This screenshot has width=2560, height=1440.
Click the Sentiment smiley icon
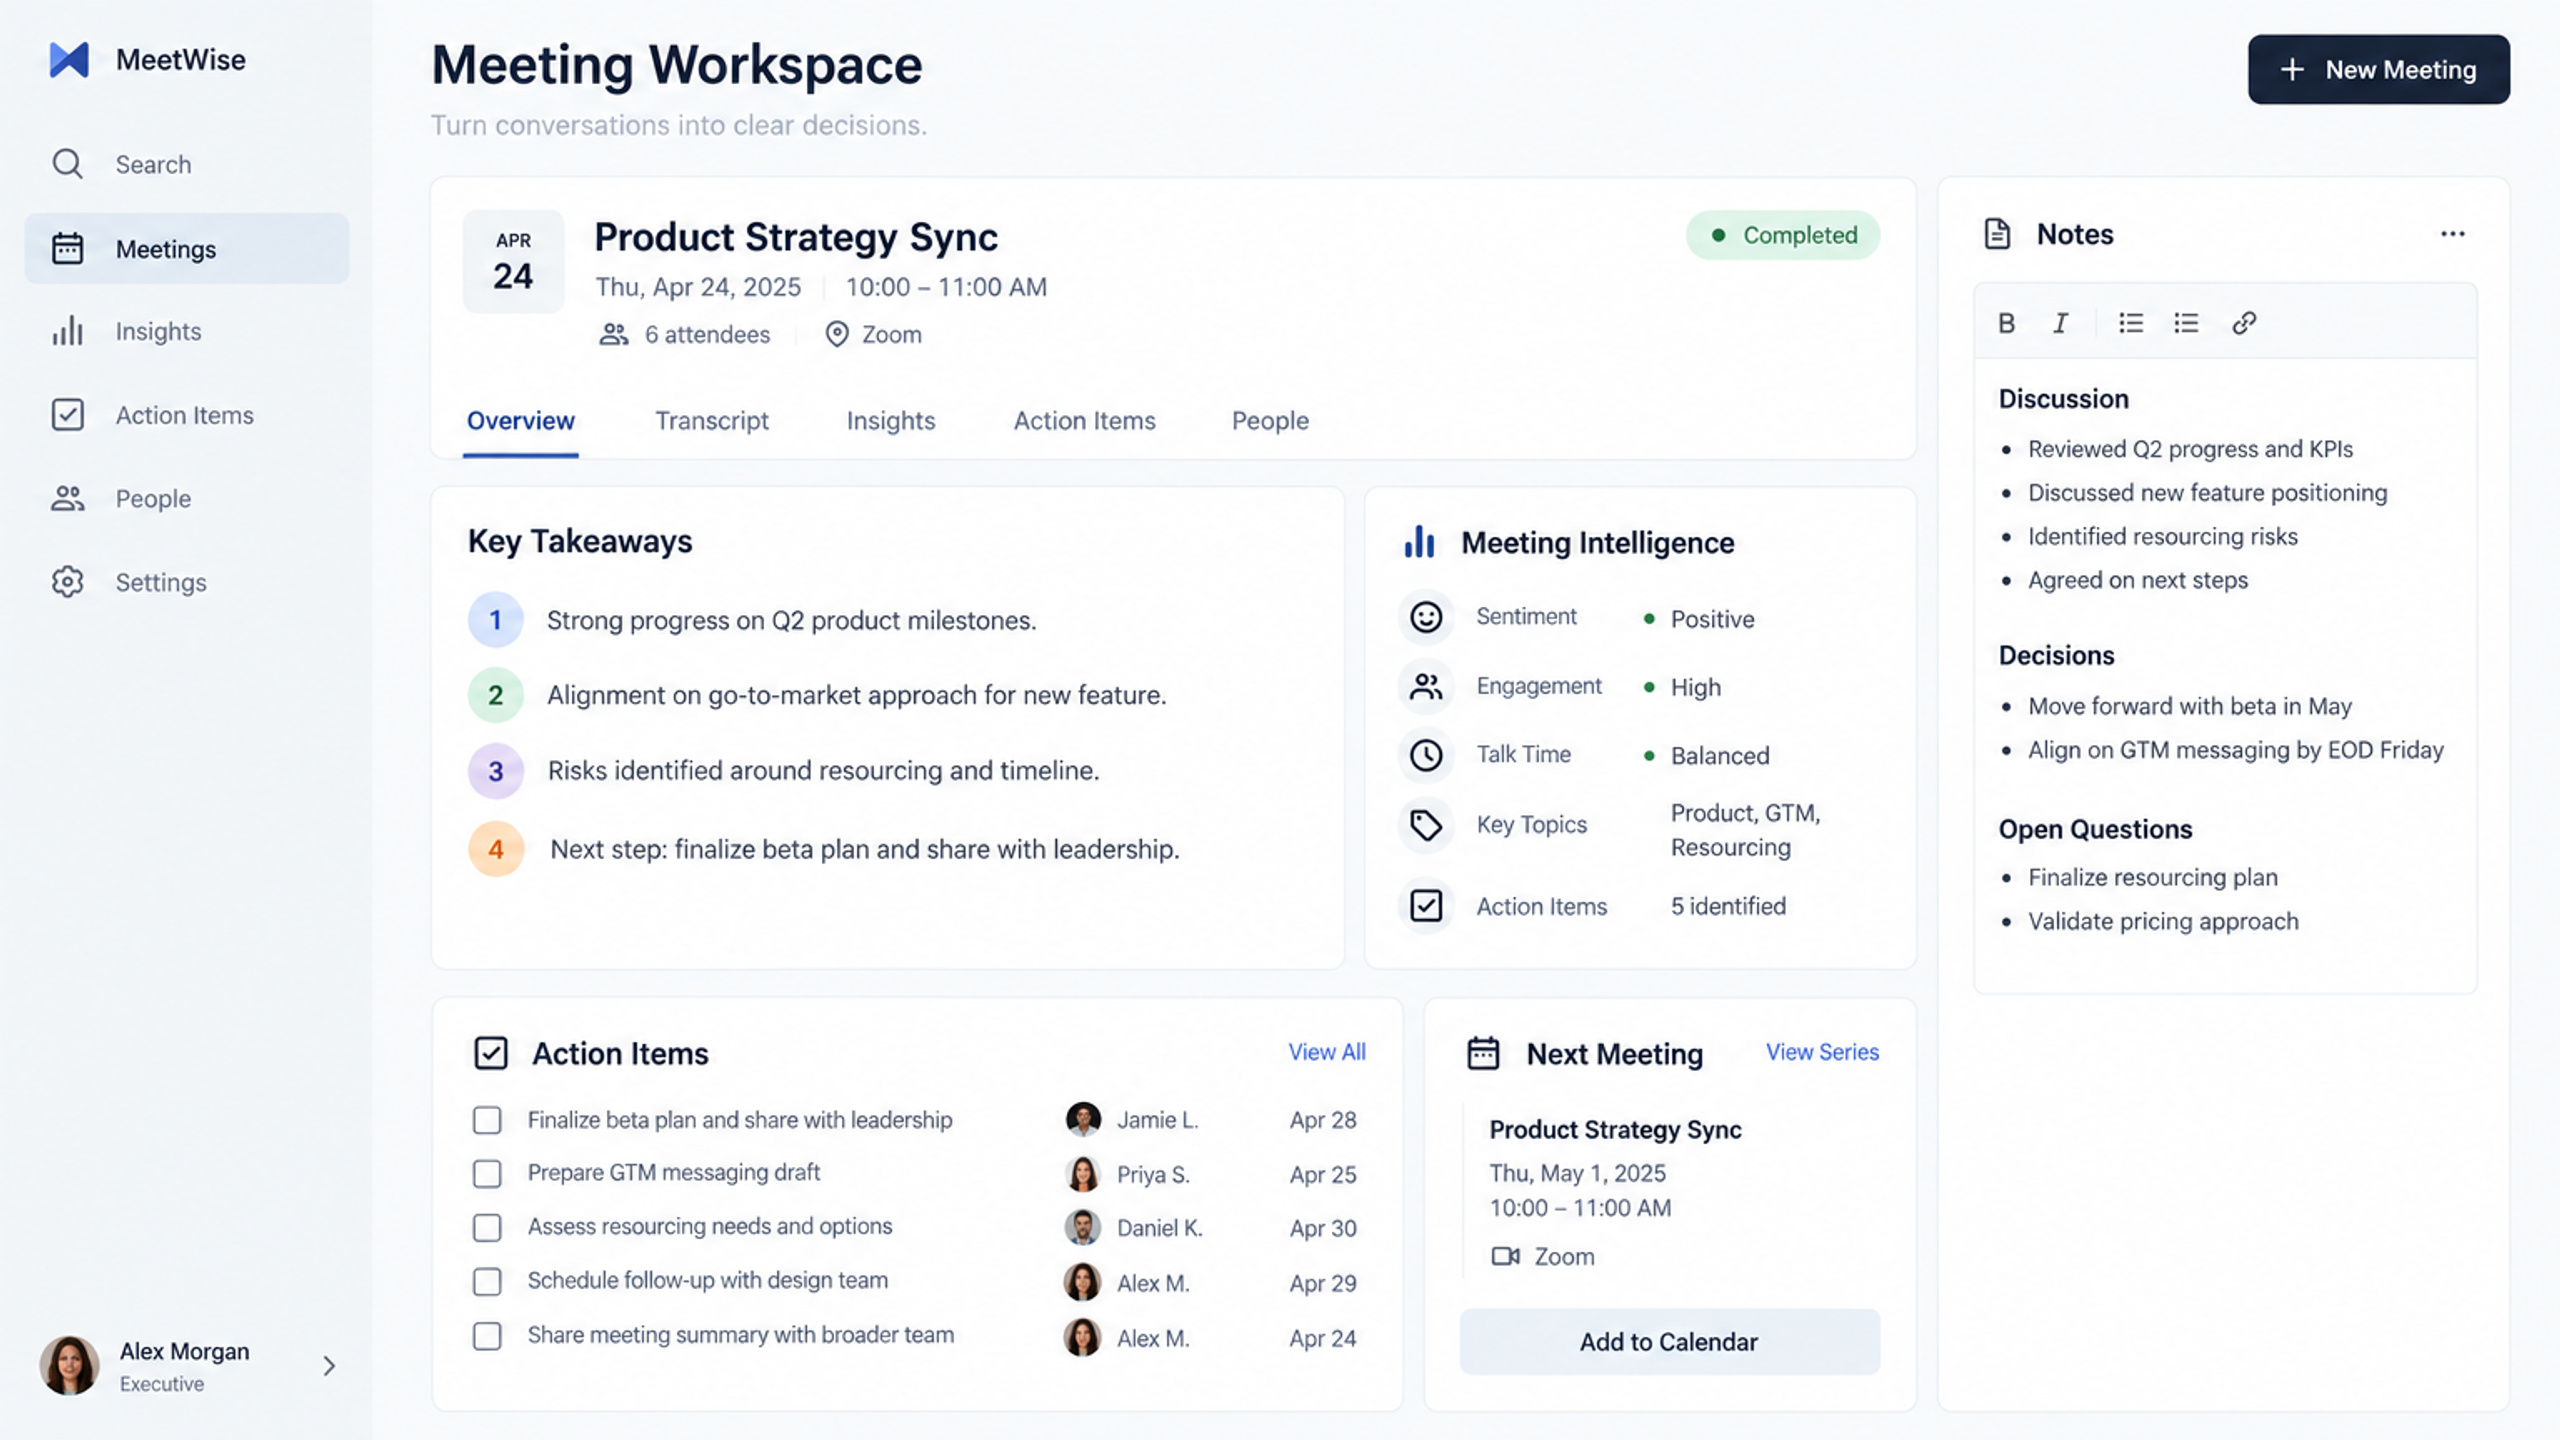tap(1426, 617)
